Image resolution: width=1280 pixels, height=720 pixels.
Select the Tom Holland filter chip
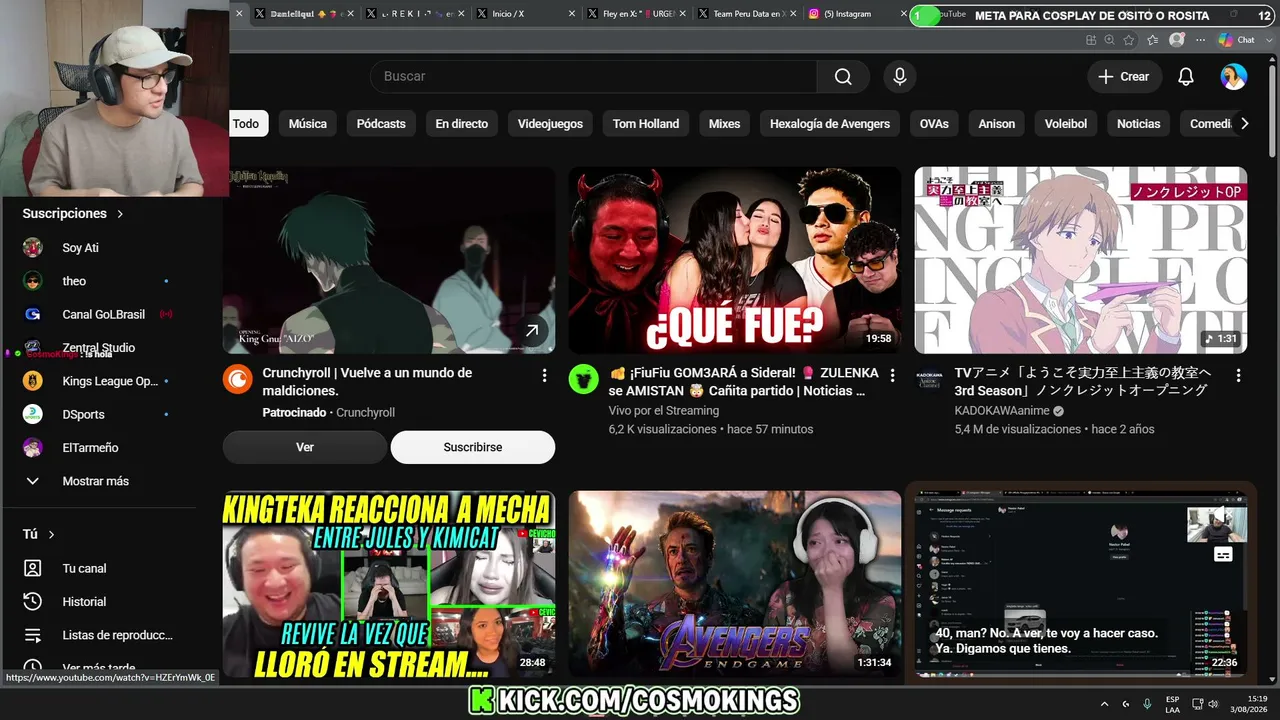coord(646,124)
